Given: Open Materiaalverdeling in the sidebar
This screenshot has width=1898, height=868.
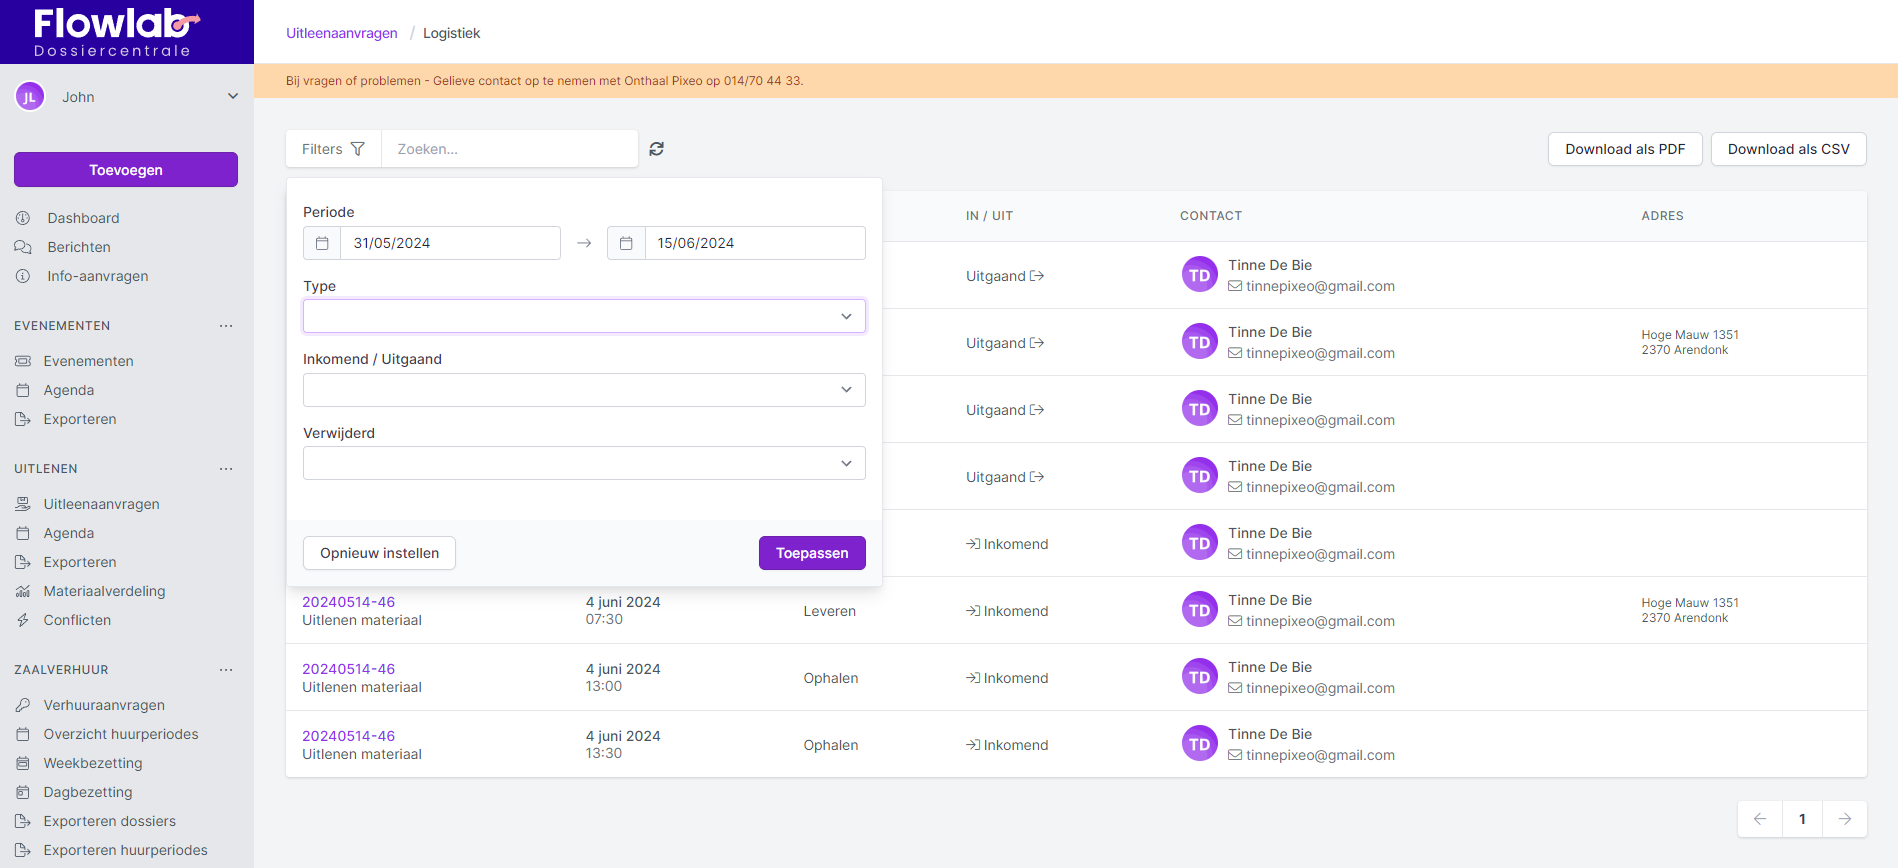Looking at the screenshot, I should click(104, 591).
